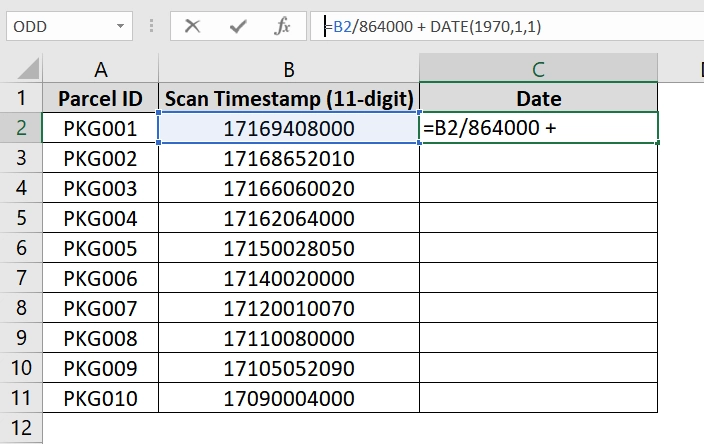Select row 9 header
This screenshot has width=704, height=444.
(21, 338)
